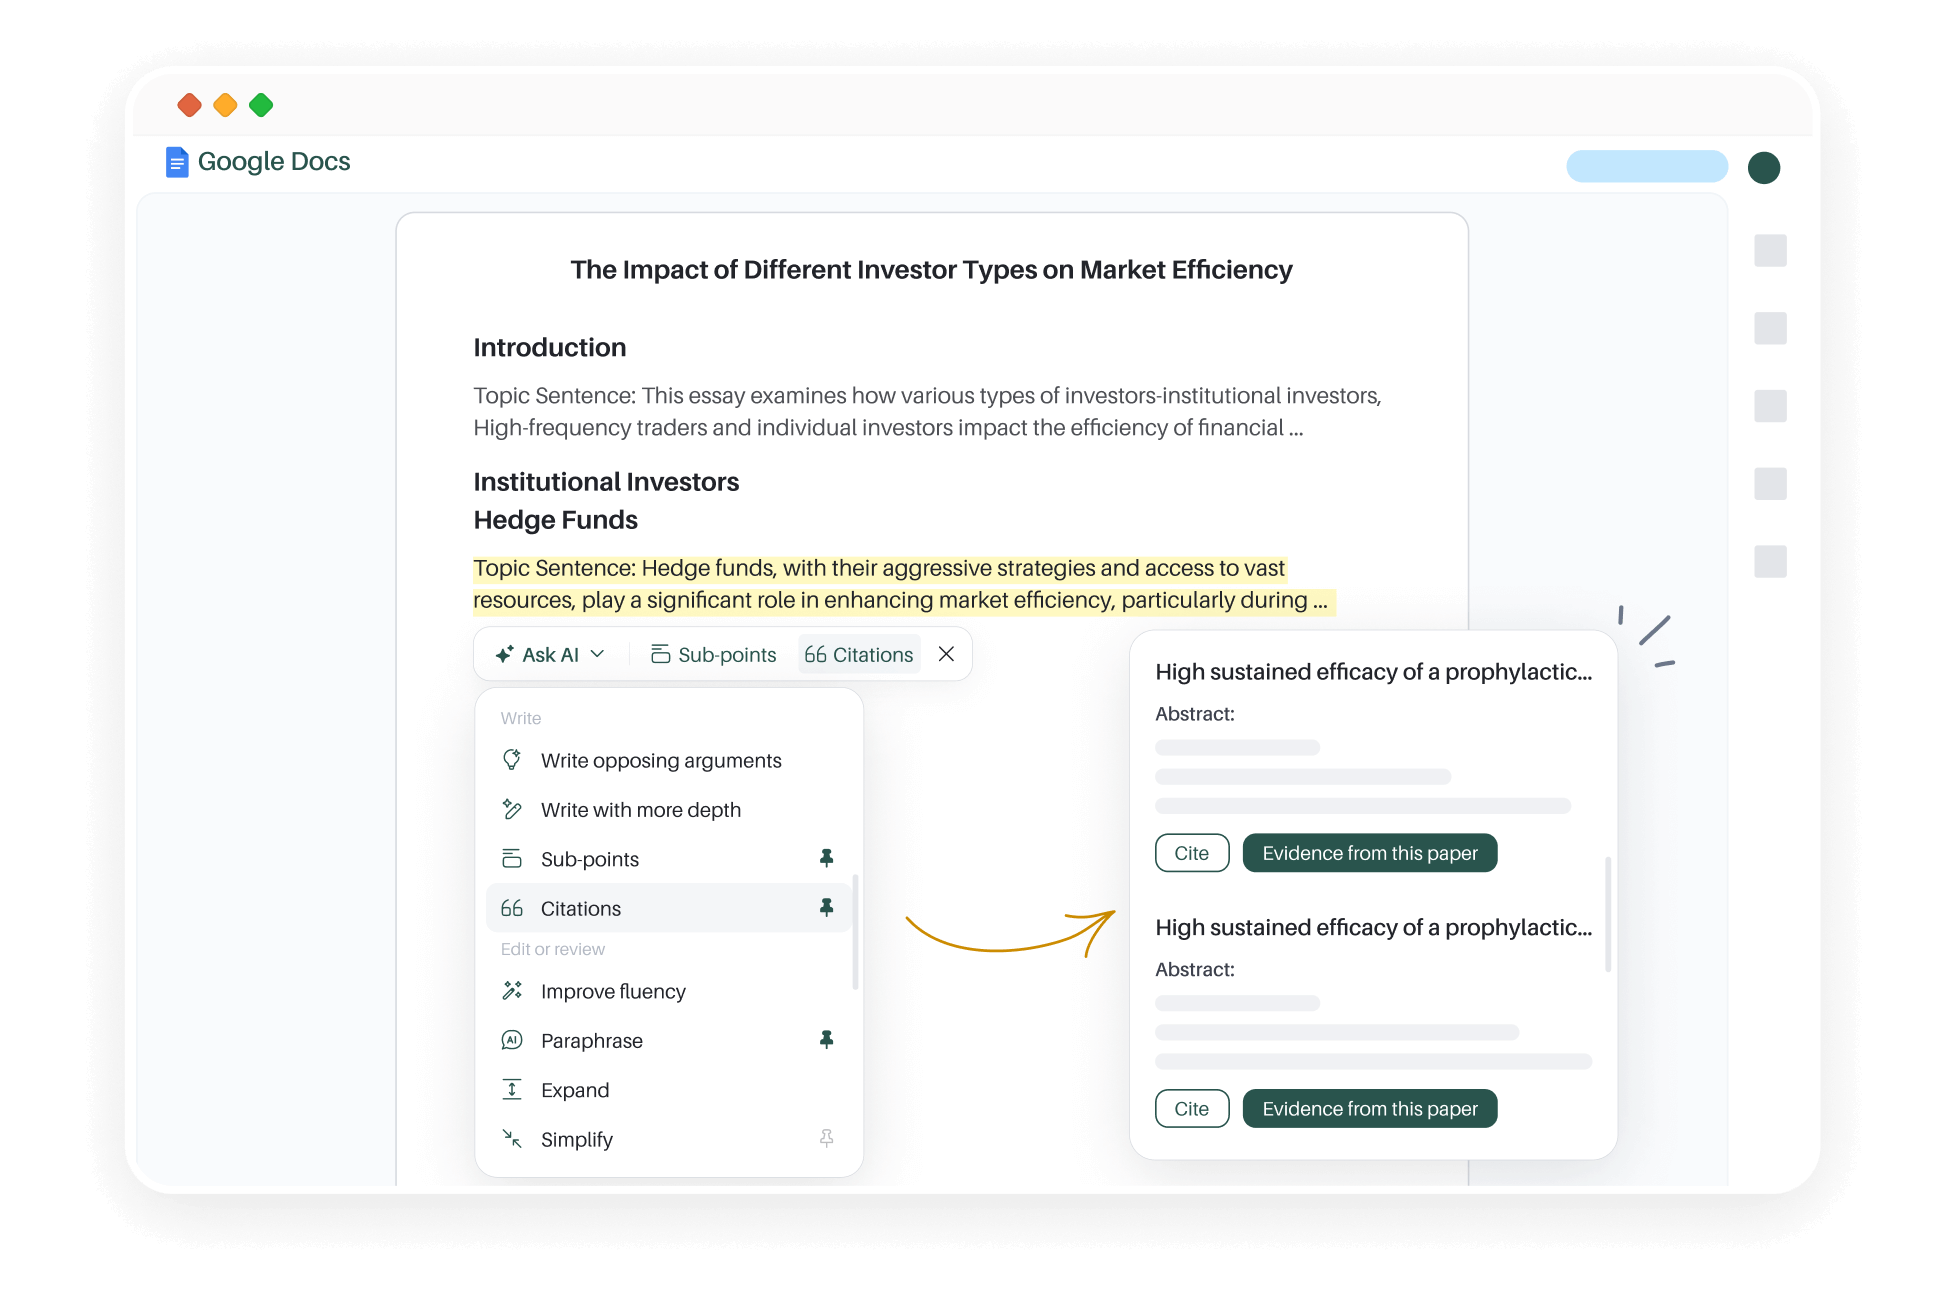Close the AI assistant popup
The height and width of the screenshot is (1291, 1944).
pos(947,654)
